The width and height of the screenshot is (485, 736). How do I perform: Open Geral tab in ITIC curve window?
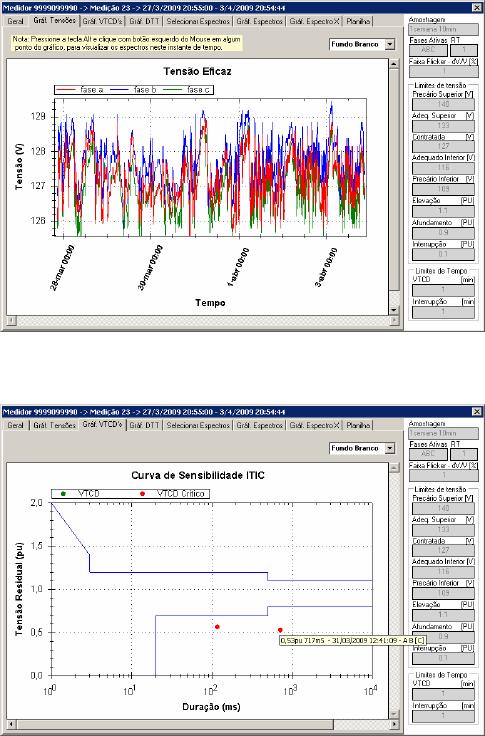tap(15, 425)
